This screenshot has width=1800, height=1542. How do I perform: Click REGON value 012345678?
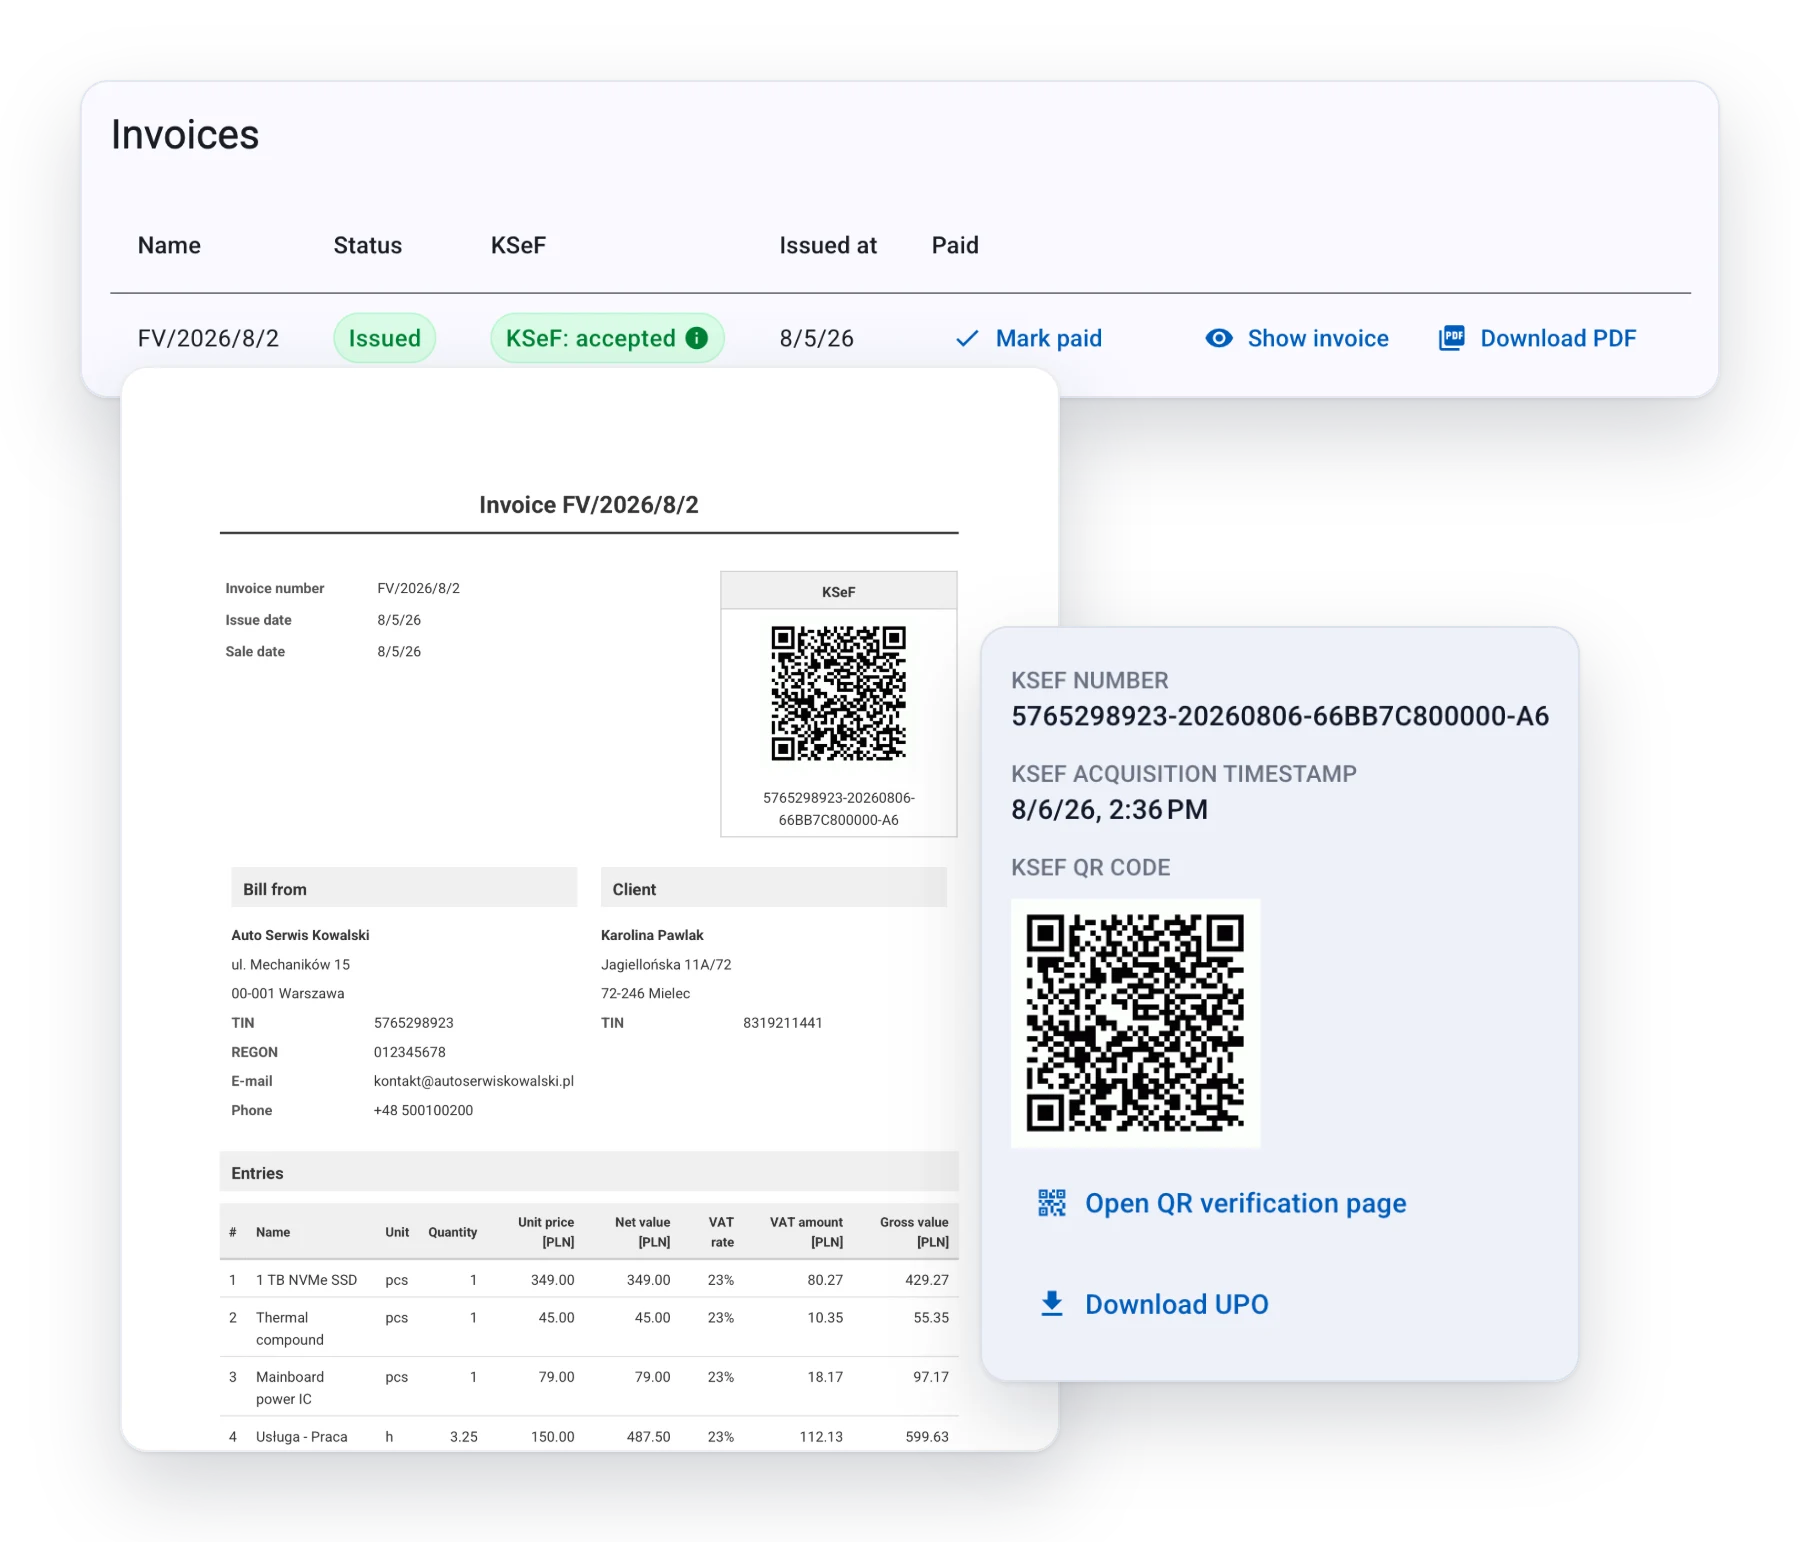click(410, 1052)
